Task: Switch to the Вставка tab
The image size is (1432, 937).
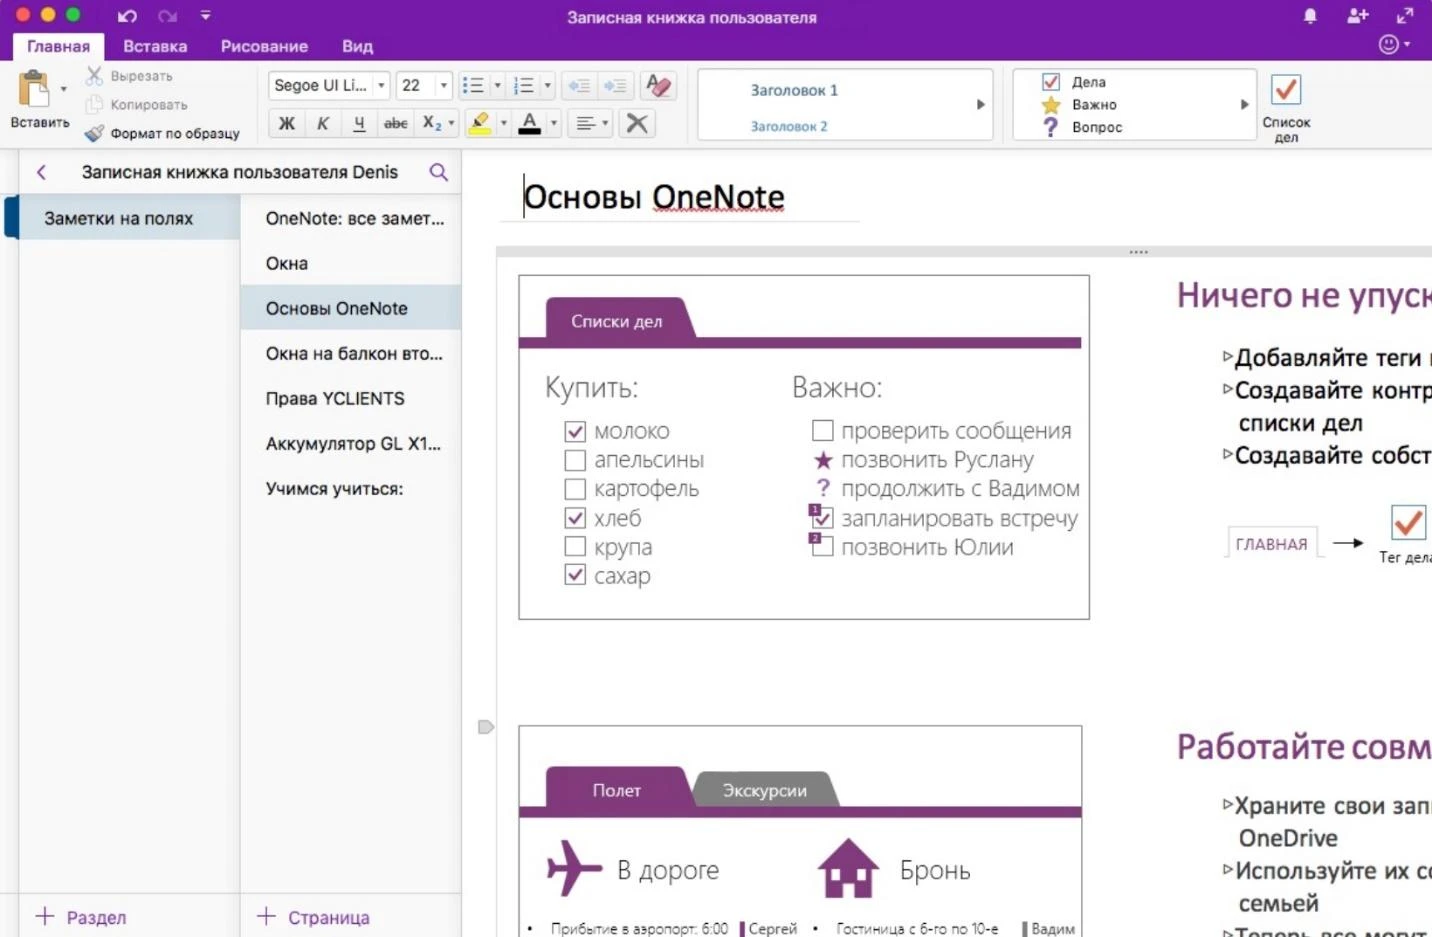Action: [155, 46]
